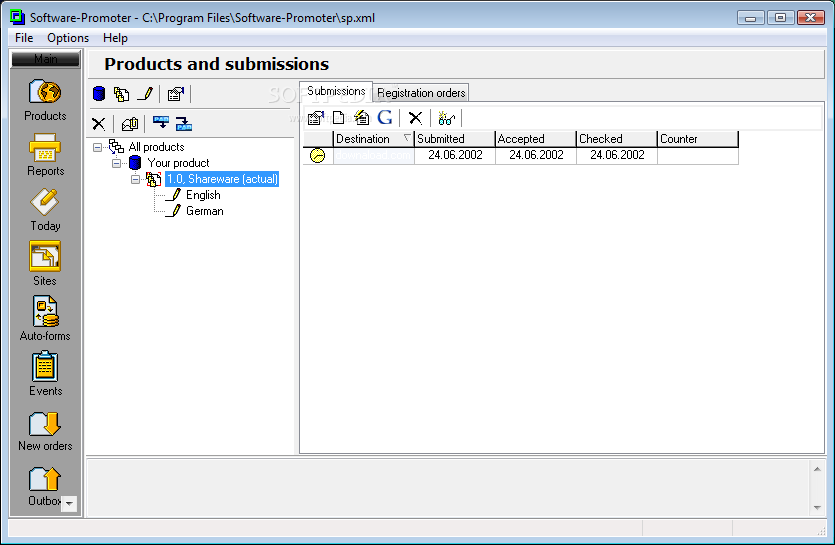Select All products in the tree
Image resolution: width=835 pixels, height=545 pixels.
click(x=157, y=147)
